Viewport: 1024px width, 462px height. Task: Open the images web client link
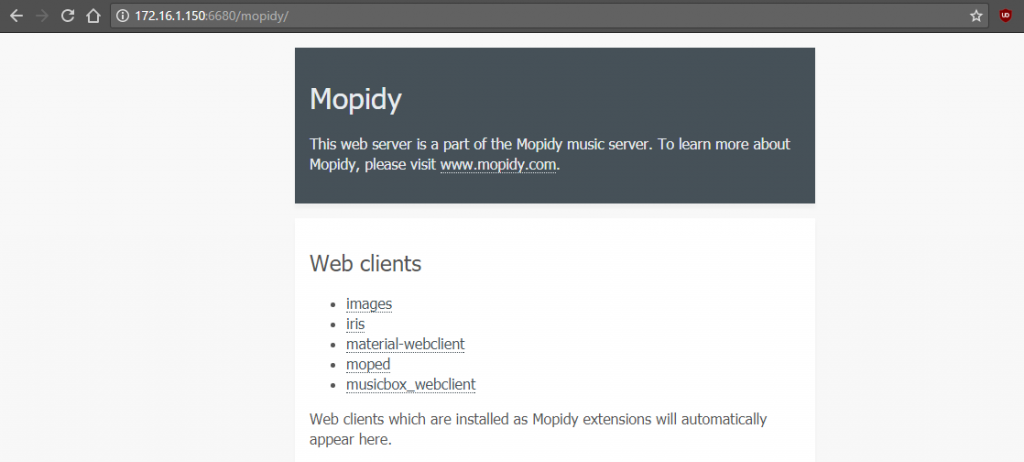[x=369, y=304]
